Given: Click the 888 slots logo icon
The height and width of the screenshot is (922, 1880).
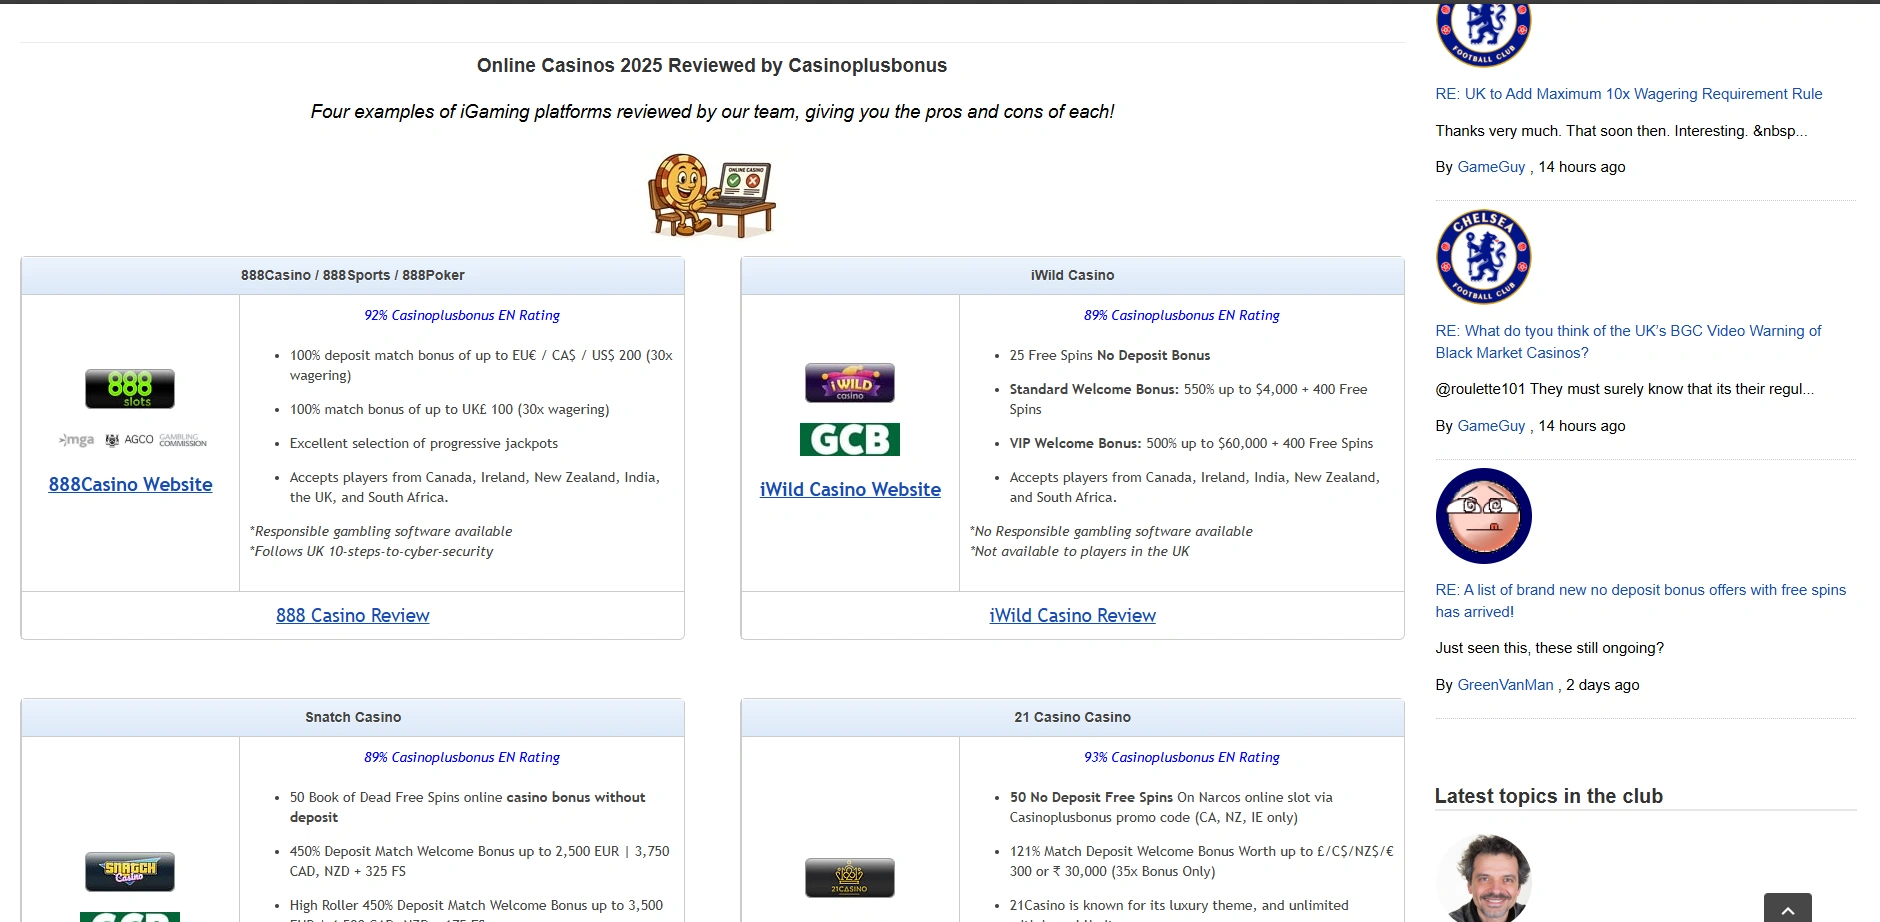Looking at the screenshot, I should tap(130, 388).
